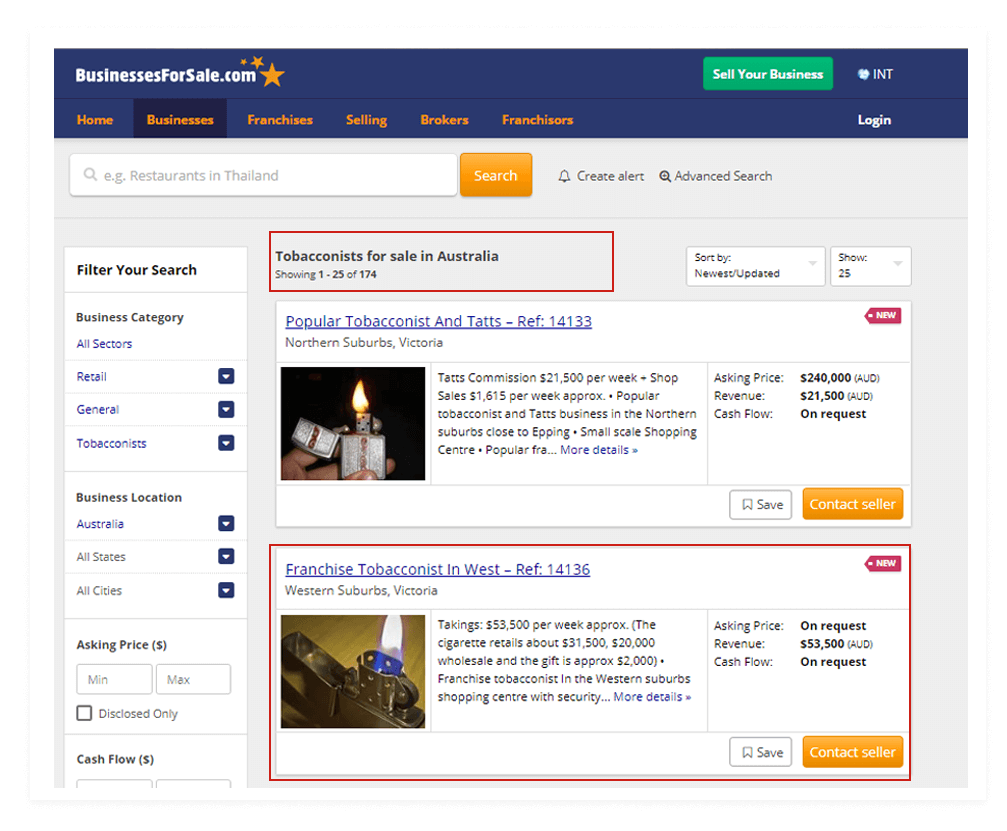The width and height of the screenshot is (1007, 831).
Task: Click the General category link
Action: point(98,409)
